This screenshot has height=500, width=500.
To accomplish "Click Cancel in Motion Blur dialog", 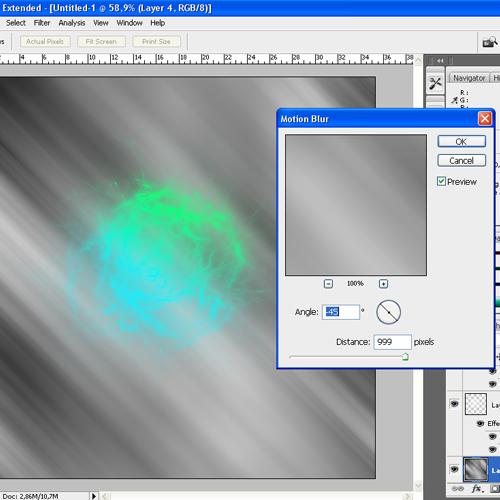I will click(461, 161).
